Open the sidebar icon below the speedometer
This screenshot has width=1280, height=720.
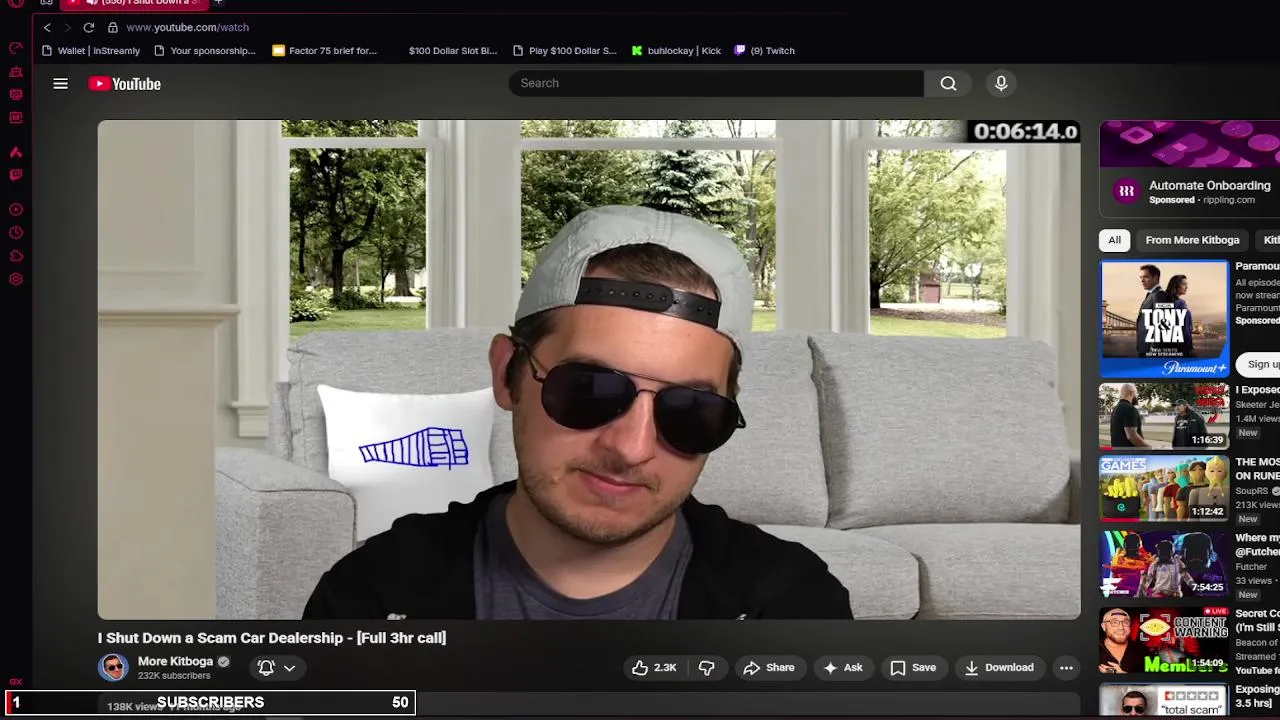pyautogui.click(x=16, y=72)
